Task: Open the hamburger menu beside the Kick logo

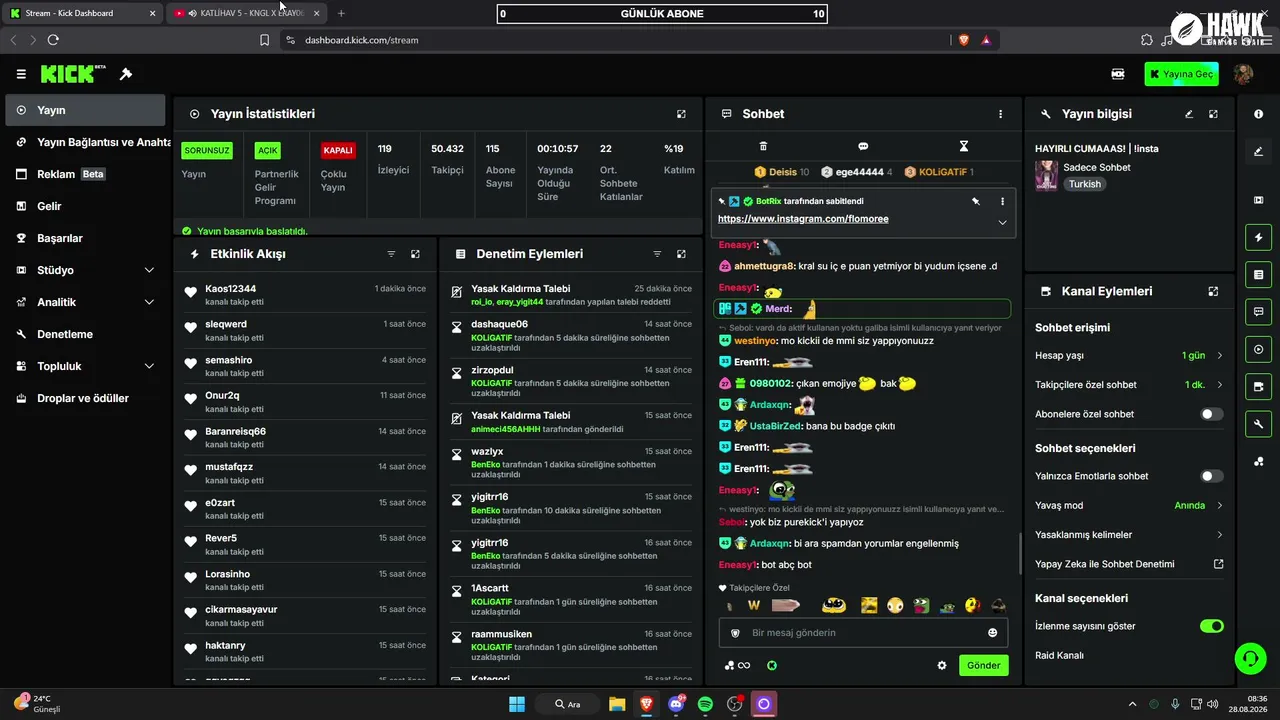Action: coord(21,74)
